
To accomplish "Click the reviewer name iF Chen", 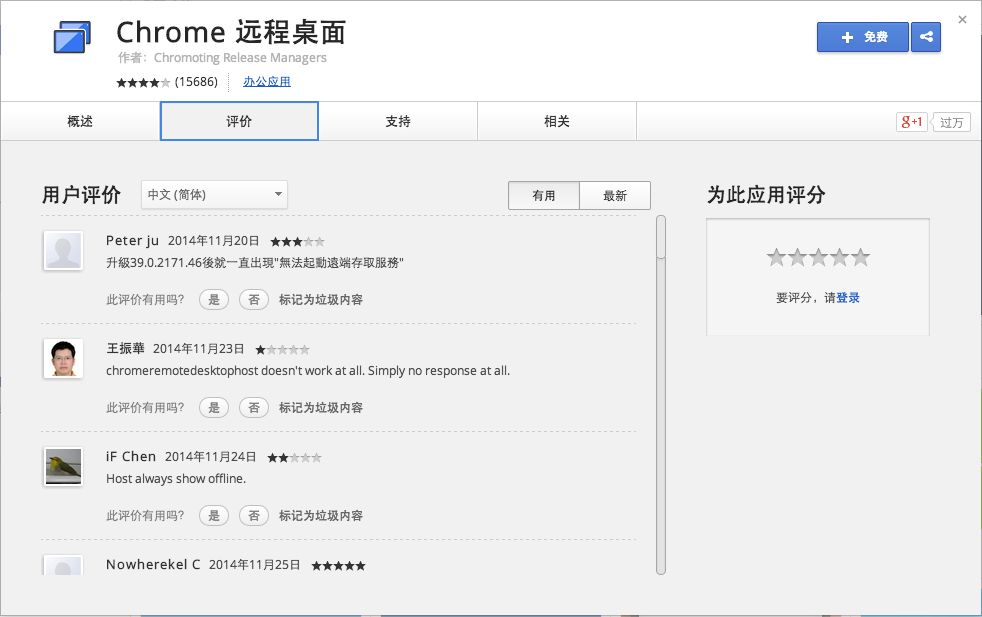I will tap(131, 457).
